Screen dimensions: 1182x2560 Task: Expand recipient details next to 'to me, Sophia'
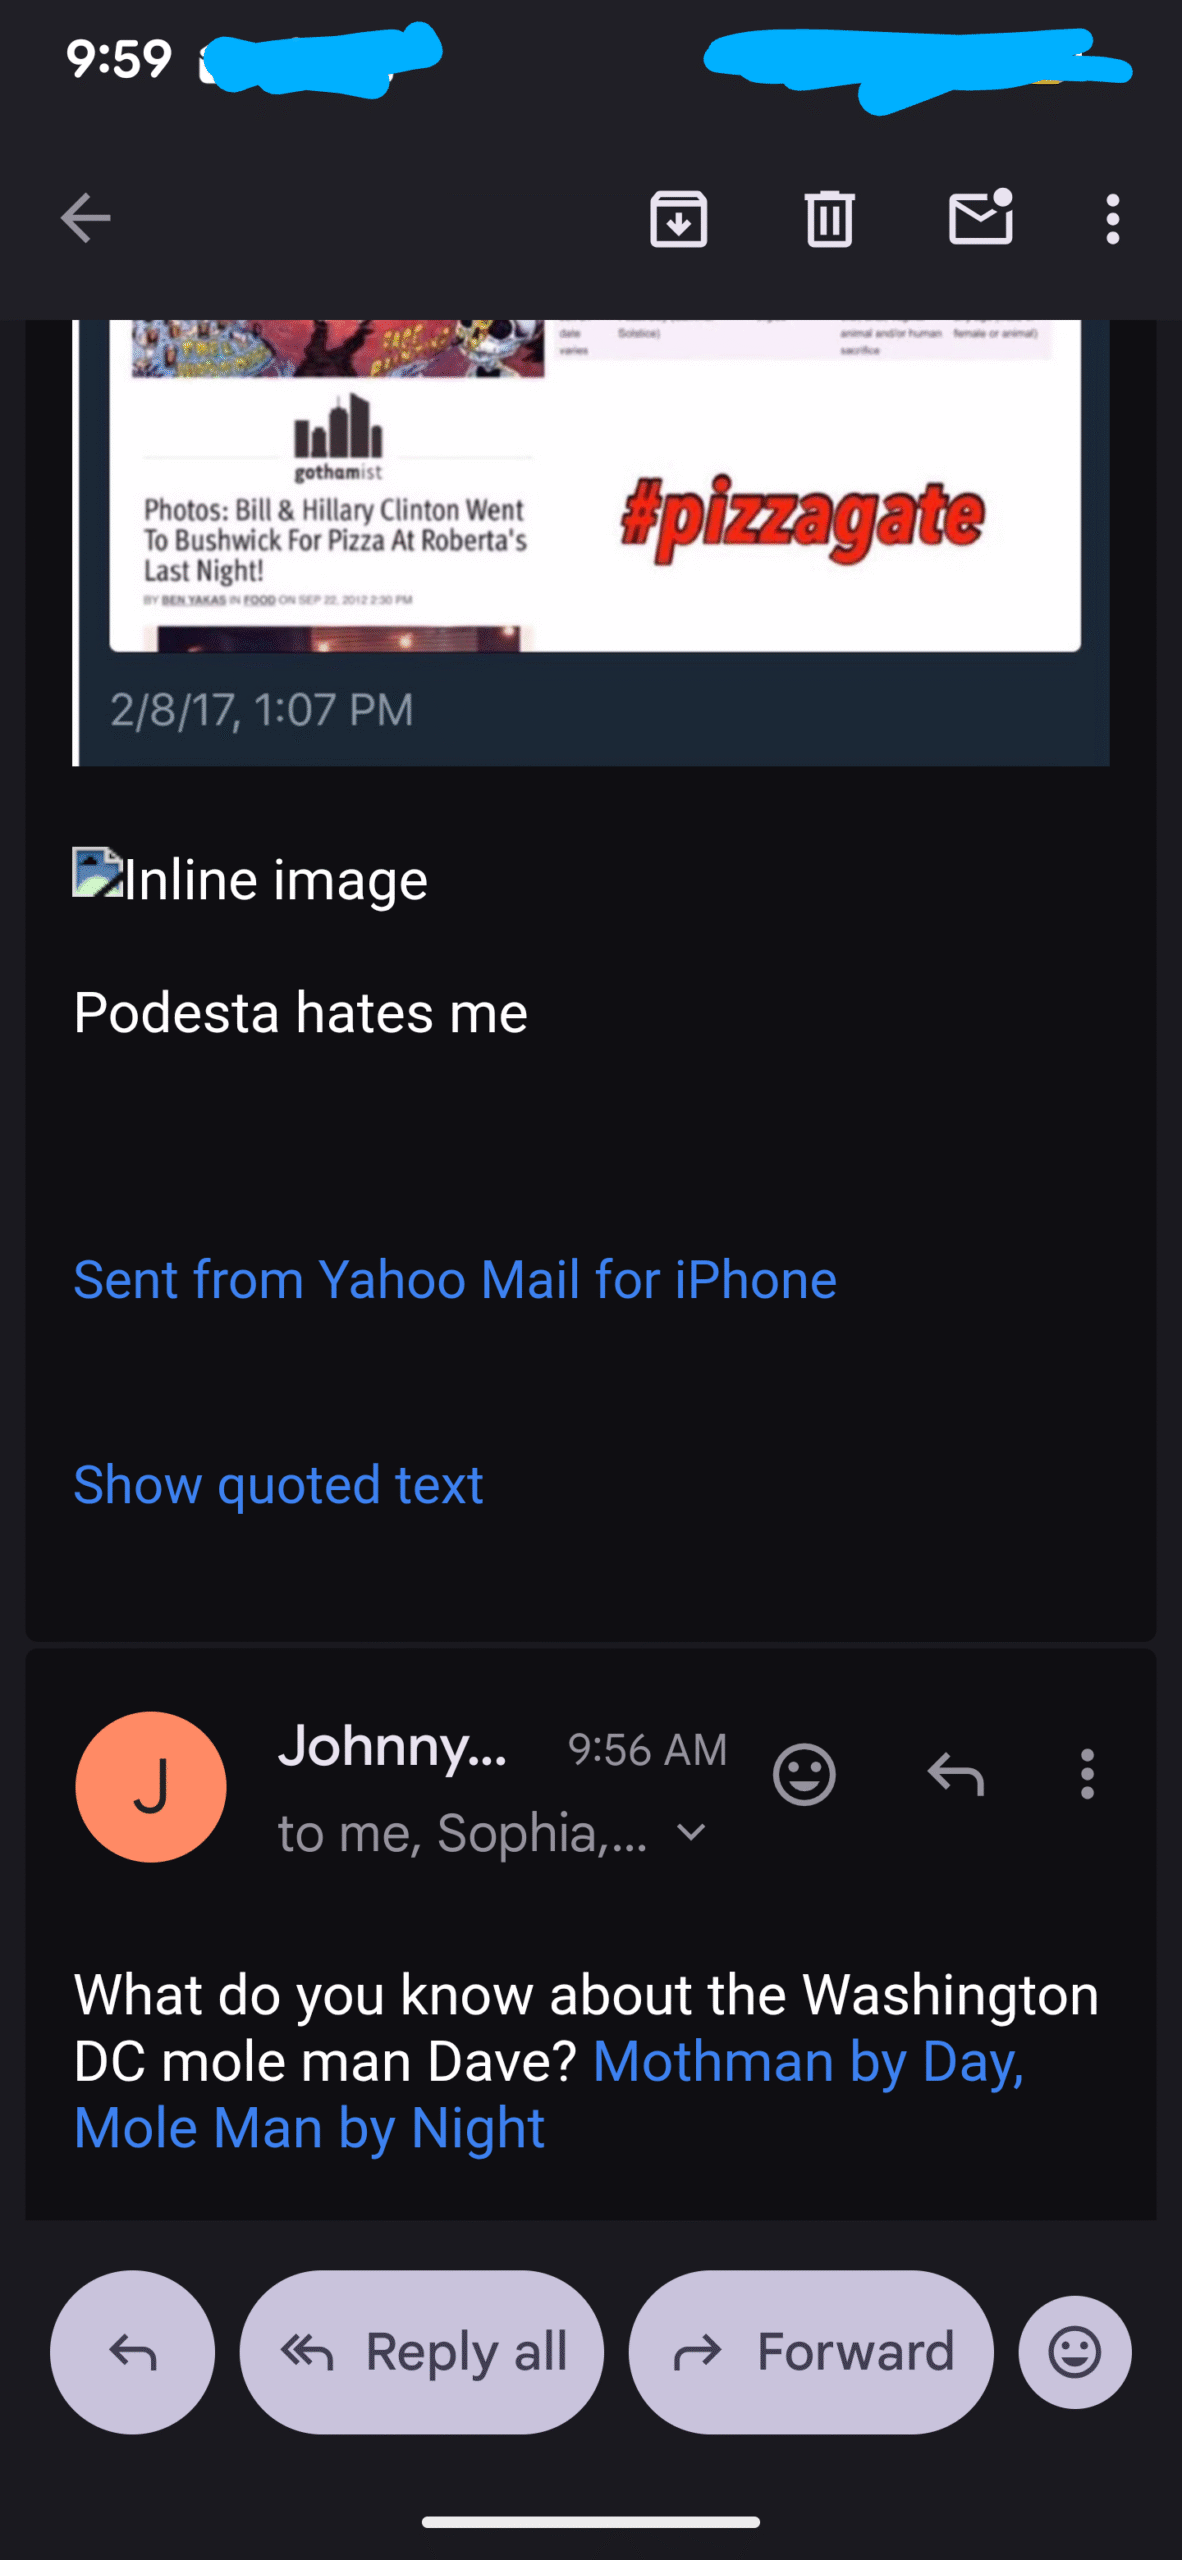pyautogui.click(x=691, y=1833)
